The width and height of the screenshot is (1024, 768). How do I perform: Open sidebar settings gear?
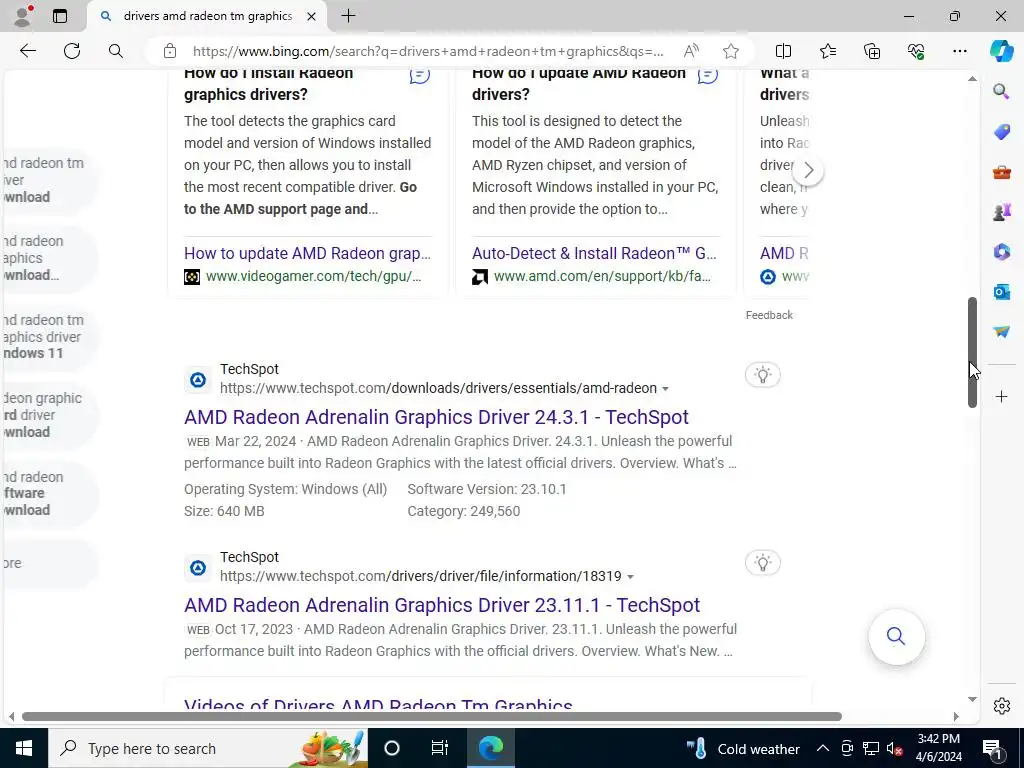(1001, 706)
